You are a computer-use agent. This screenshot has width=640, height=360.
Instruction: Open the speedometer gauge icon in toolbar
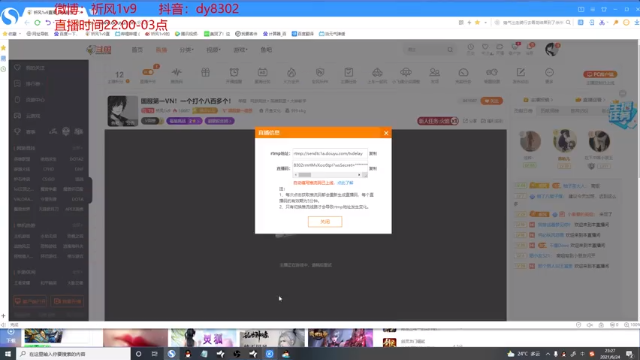[x=463, y=73]
